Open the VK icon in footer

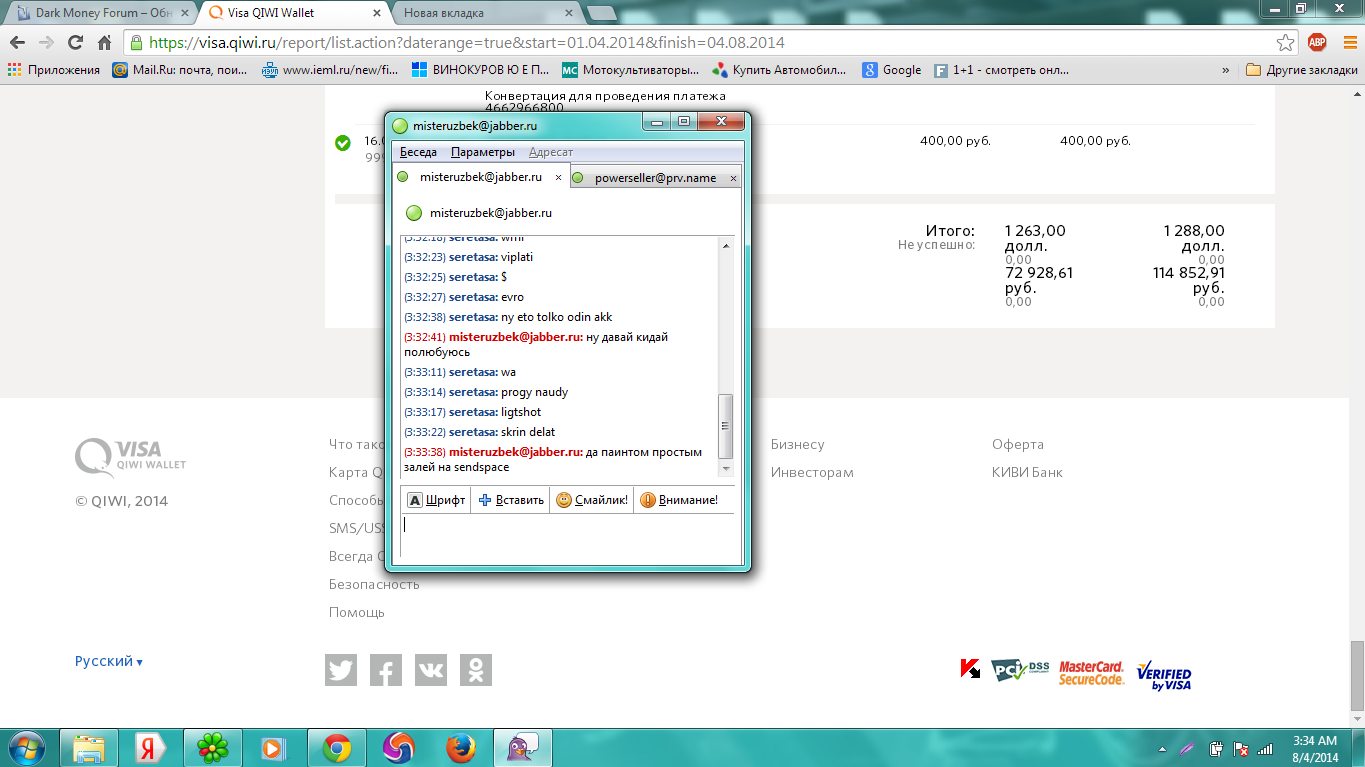[431, 670]
